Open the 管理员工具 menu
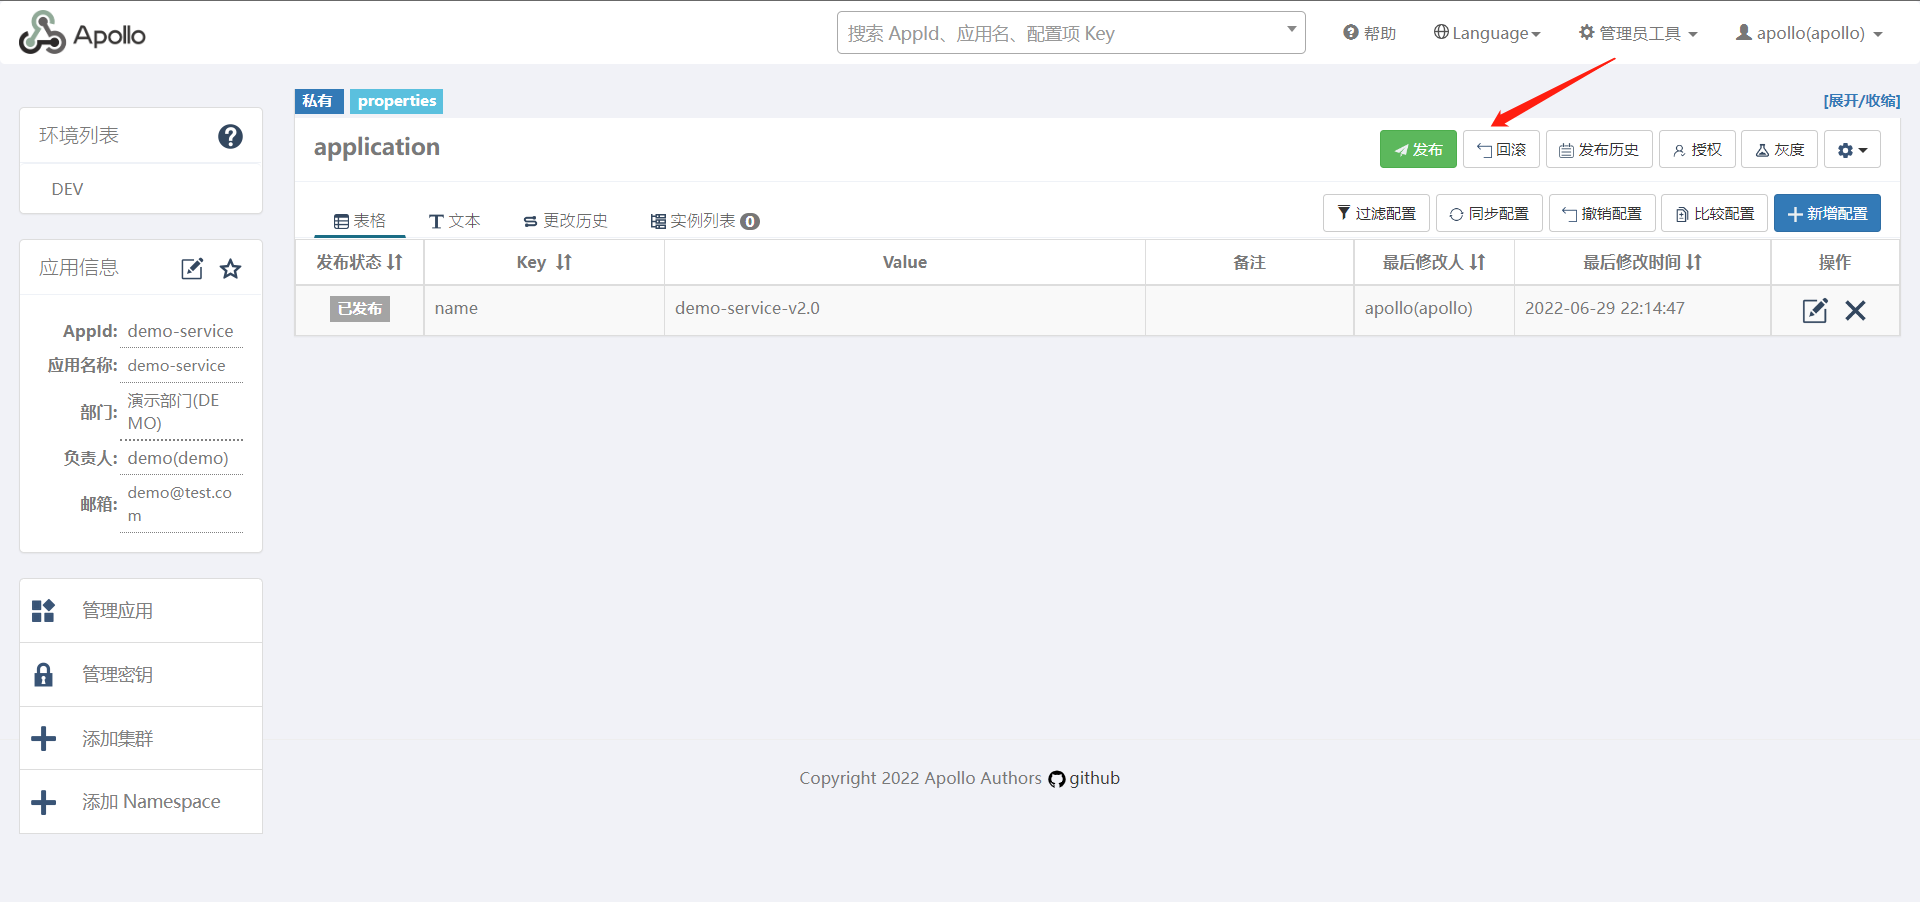The height and width of the screenshot is (902, 1920). click(1638, 33)
